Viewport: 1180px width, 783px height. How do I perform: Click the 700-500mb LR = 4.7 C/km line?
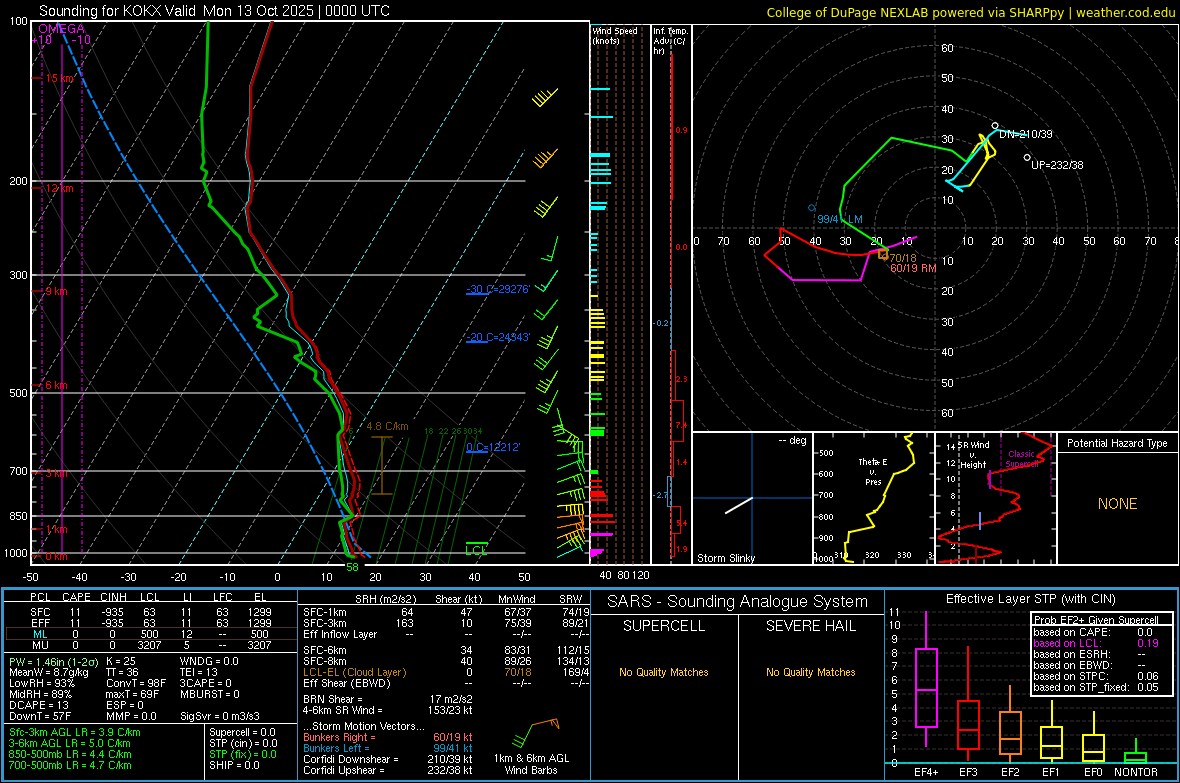tap(70, 766)
